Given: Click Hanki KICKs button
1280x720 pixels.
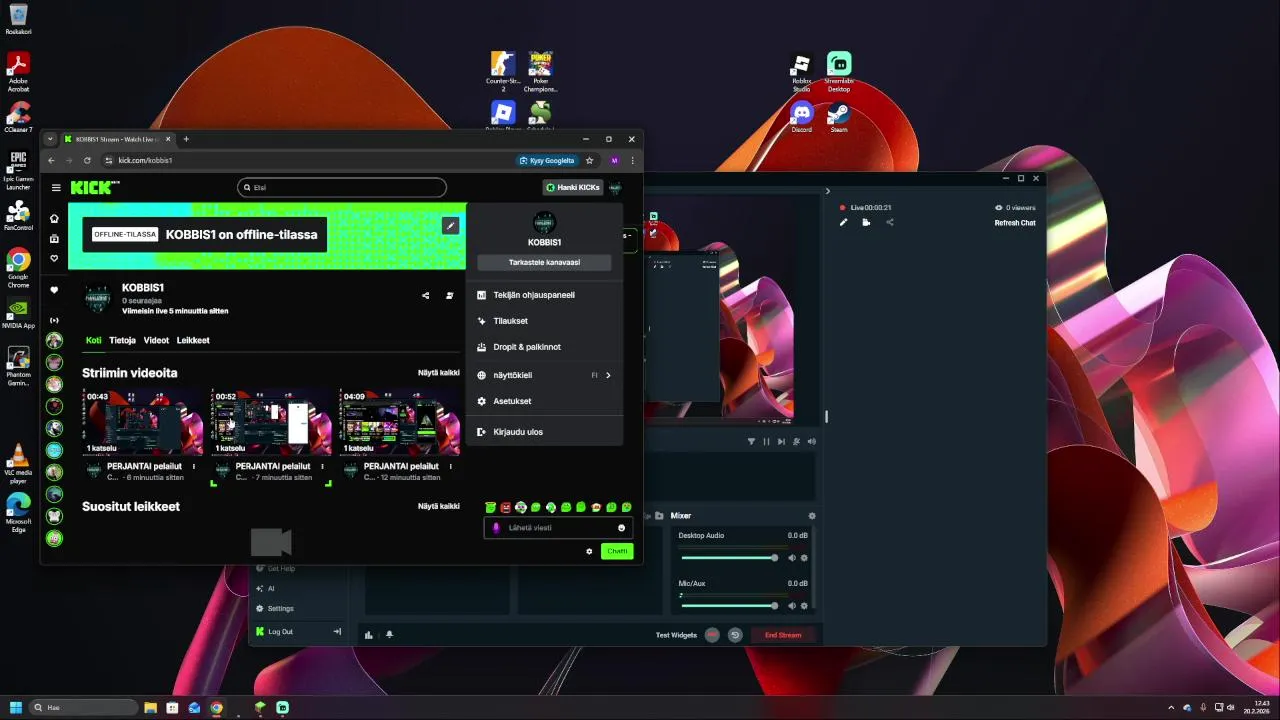Looking at the screenshot, I should pyautogui.click(x=572, y=187).
